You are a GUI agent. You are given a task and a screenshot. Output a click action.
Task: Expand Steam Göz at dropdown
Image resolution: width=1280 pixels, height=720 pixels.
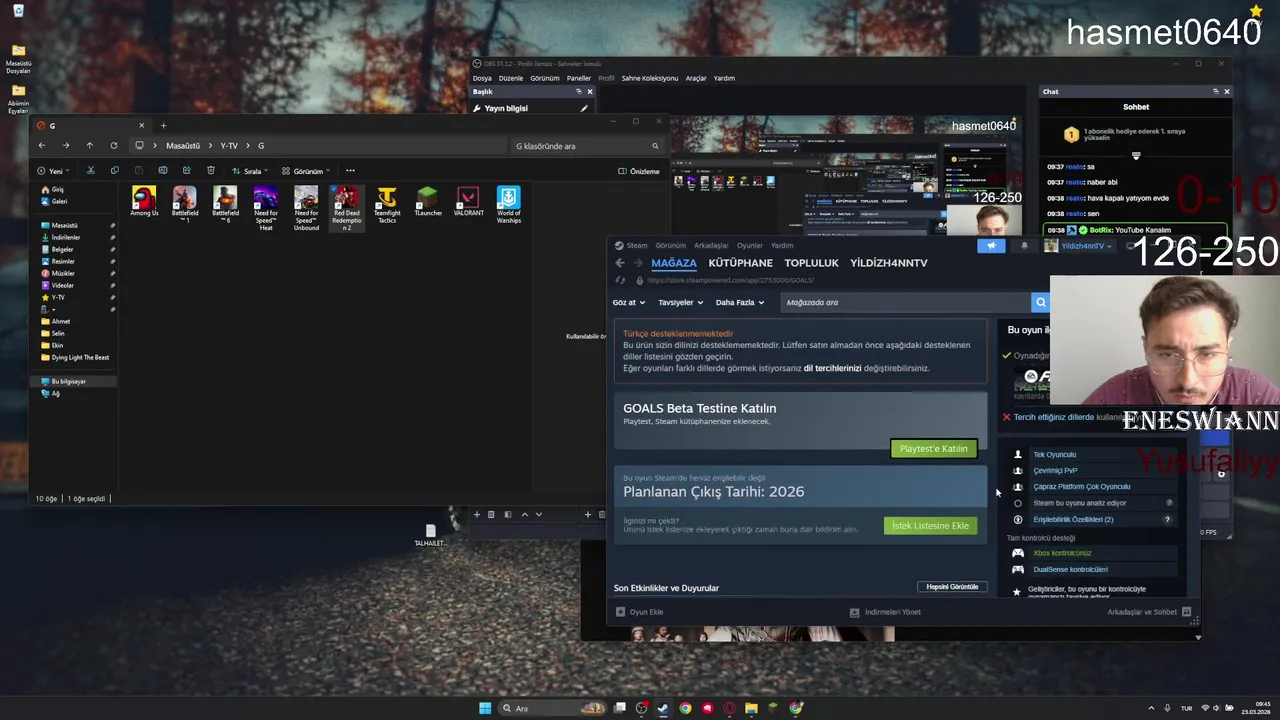tap(629, 302)
